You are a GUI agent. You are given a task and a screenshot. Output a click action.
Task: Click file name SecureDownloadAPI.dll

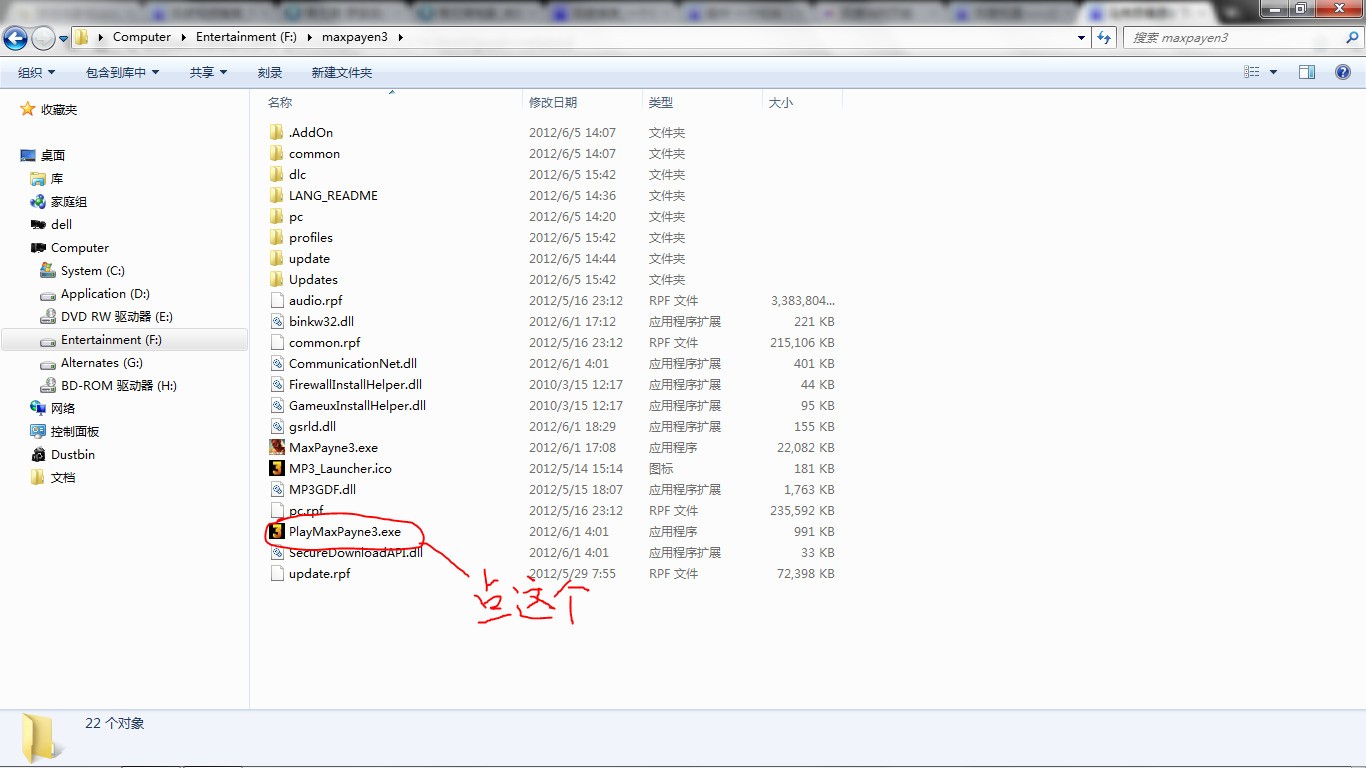click(x=356, y=552)
